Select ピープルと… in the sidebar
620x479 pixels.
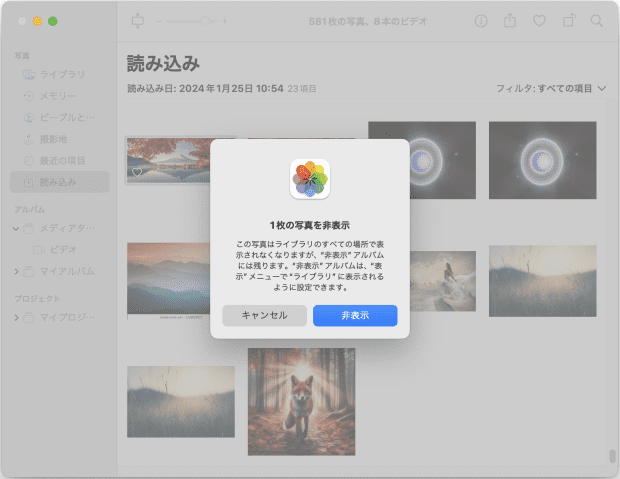point(60,117)
